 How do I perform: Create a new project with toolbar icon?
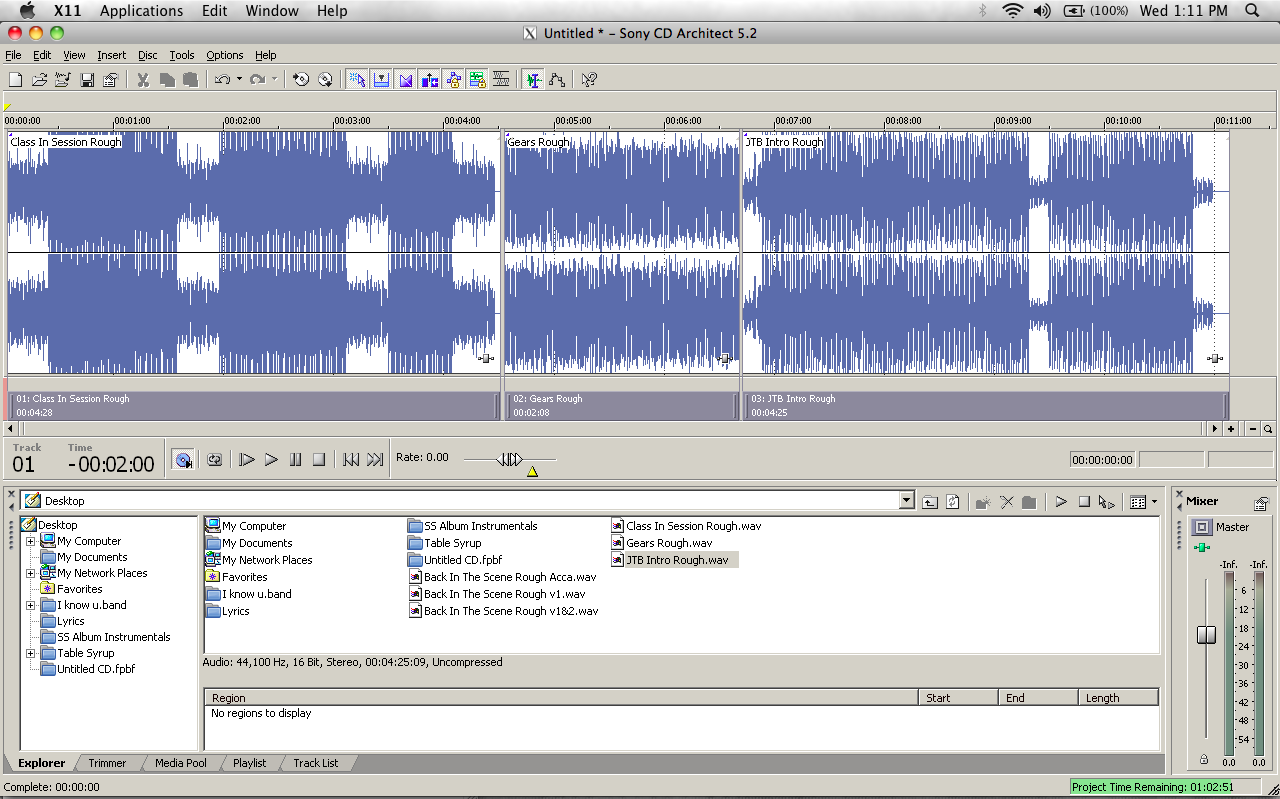click(x=15, y=80)
